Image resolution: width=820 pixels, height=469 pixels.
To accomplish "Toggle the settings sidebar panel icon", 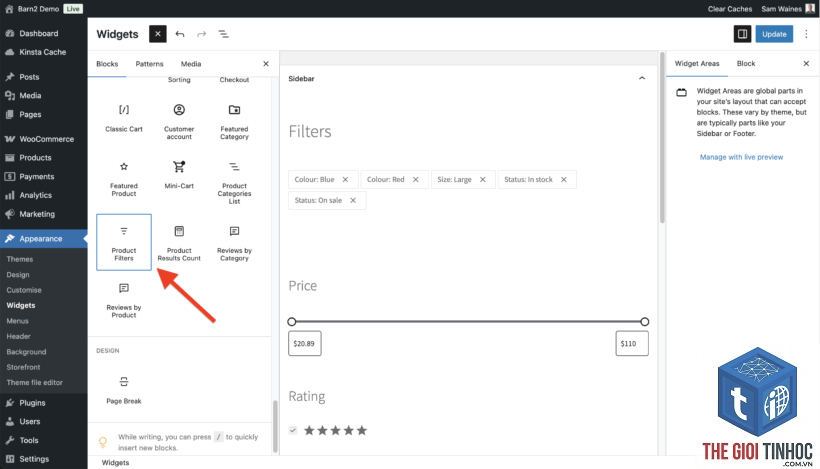I will [742, 34].
